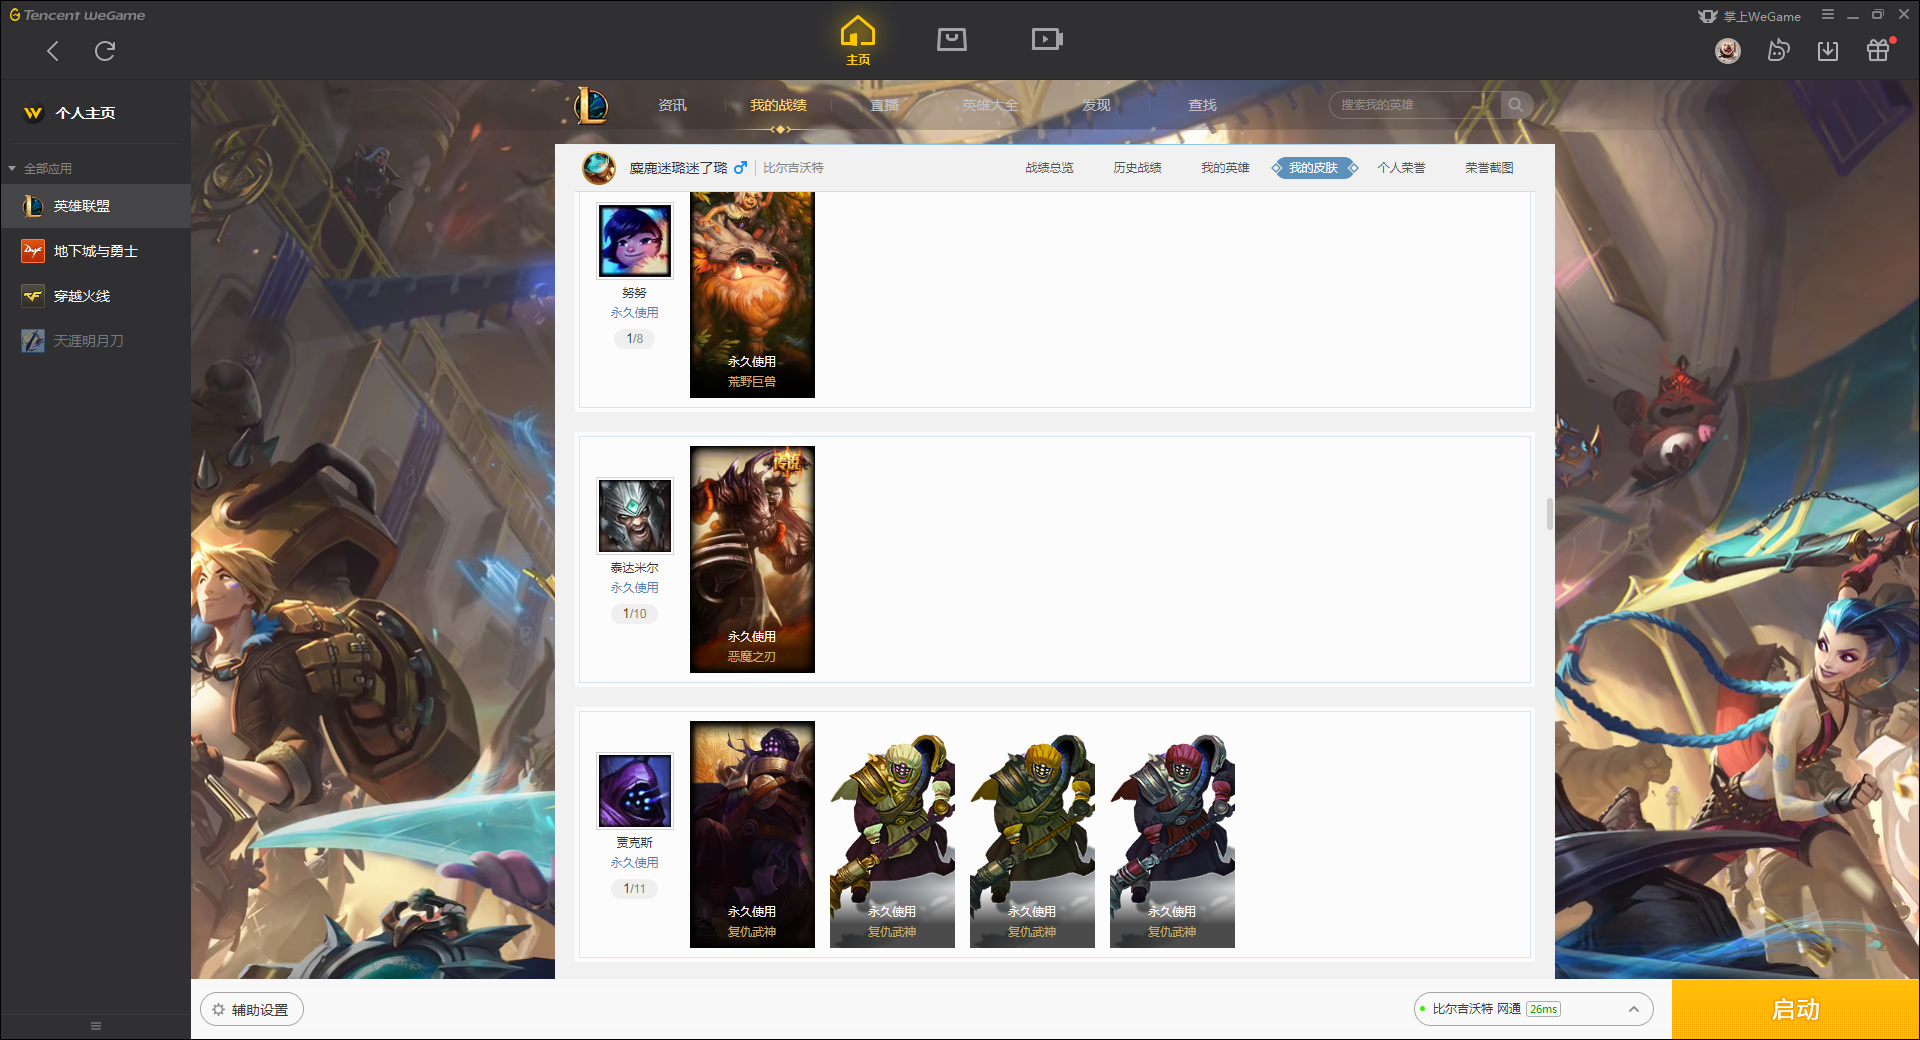Click the sidebar bottom grip icon
Image resolution: width=1920 pixels, height=1040 pixels.
(x=96, y=1026)
